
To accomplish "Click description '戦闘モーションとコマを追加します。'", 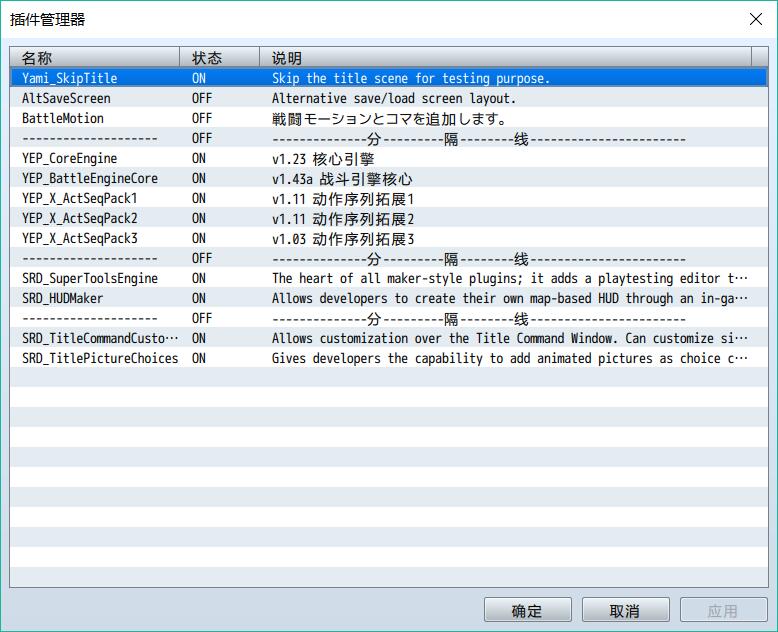I will [x=389, y=119].
